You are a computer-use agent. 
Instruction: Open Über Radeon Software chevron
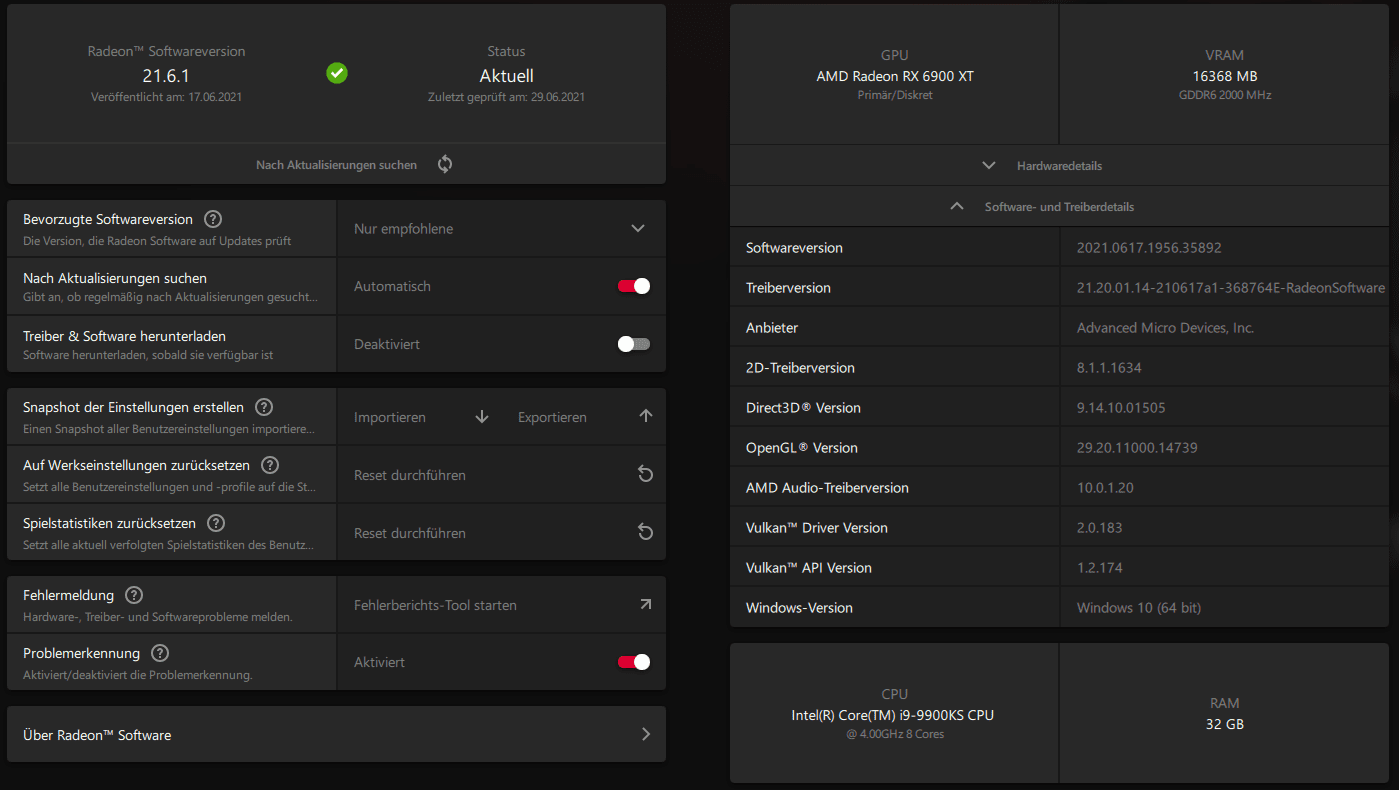tap(646, 734)
